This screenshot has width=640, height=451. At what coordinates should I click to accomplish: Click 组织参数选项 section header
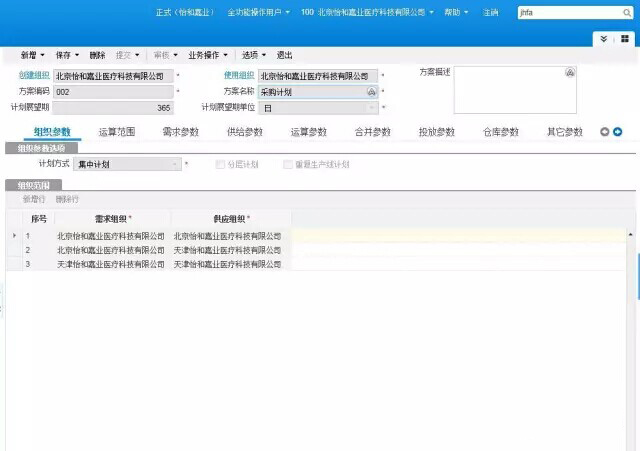tap(41, 148)
